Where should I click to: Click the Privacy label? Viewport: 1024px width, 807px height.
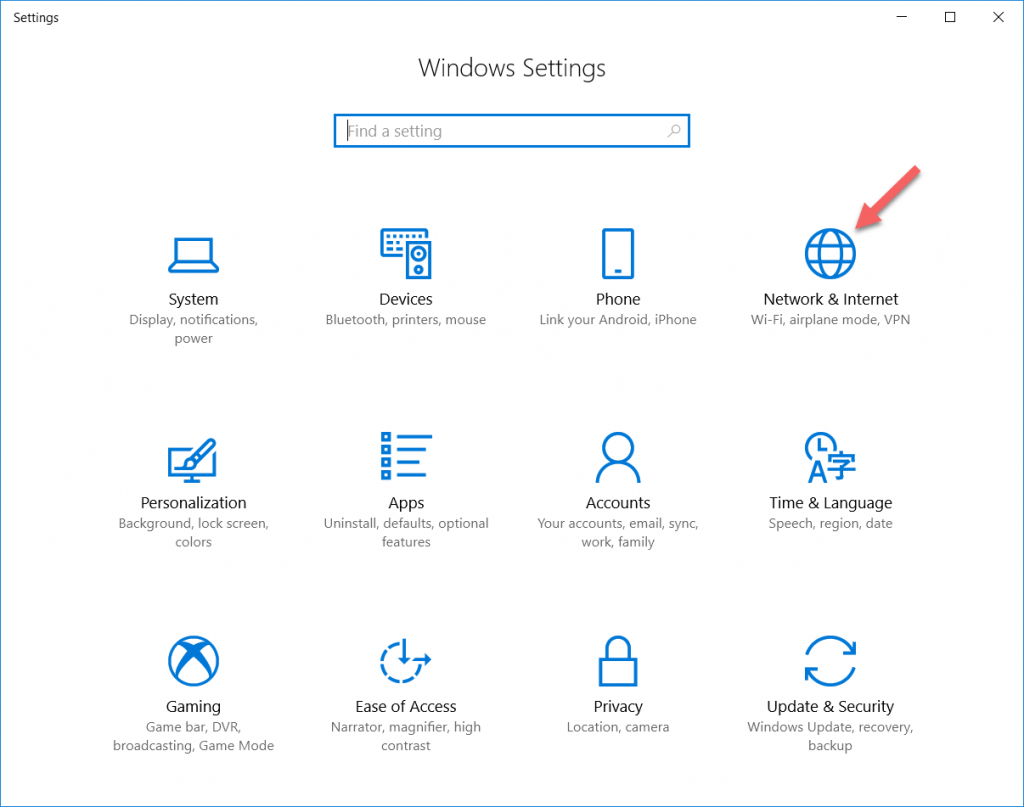[x=618, y=707]
